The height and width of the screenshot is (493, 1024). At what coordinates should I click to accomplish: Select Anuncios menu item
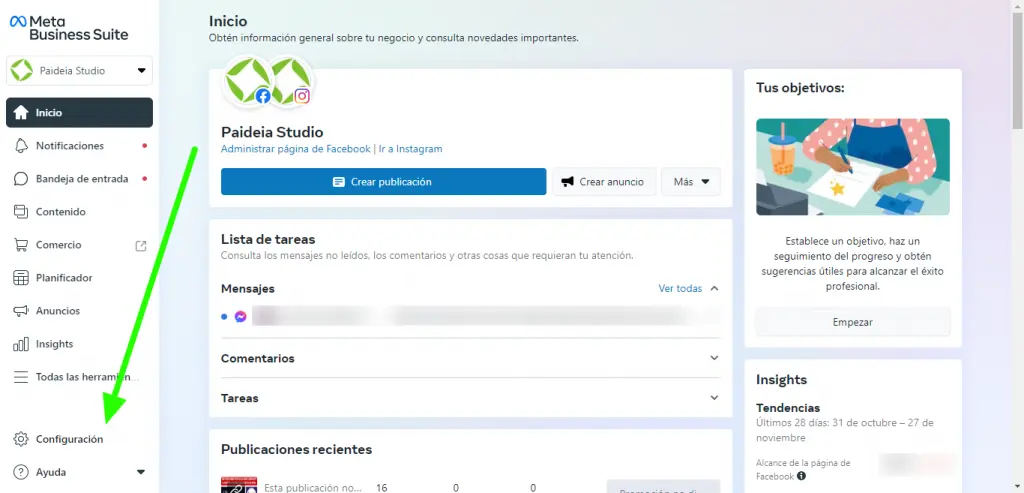pos(79,311)
